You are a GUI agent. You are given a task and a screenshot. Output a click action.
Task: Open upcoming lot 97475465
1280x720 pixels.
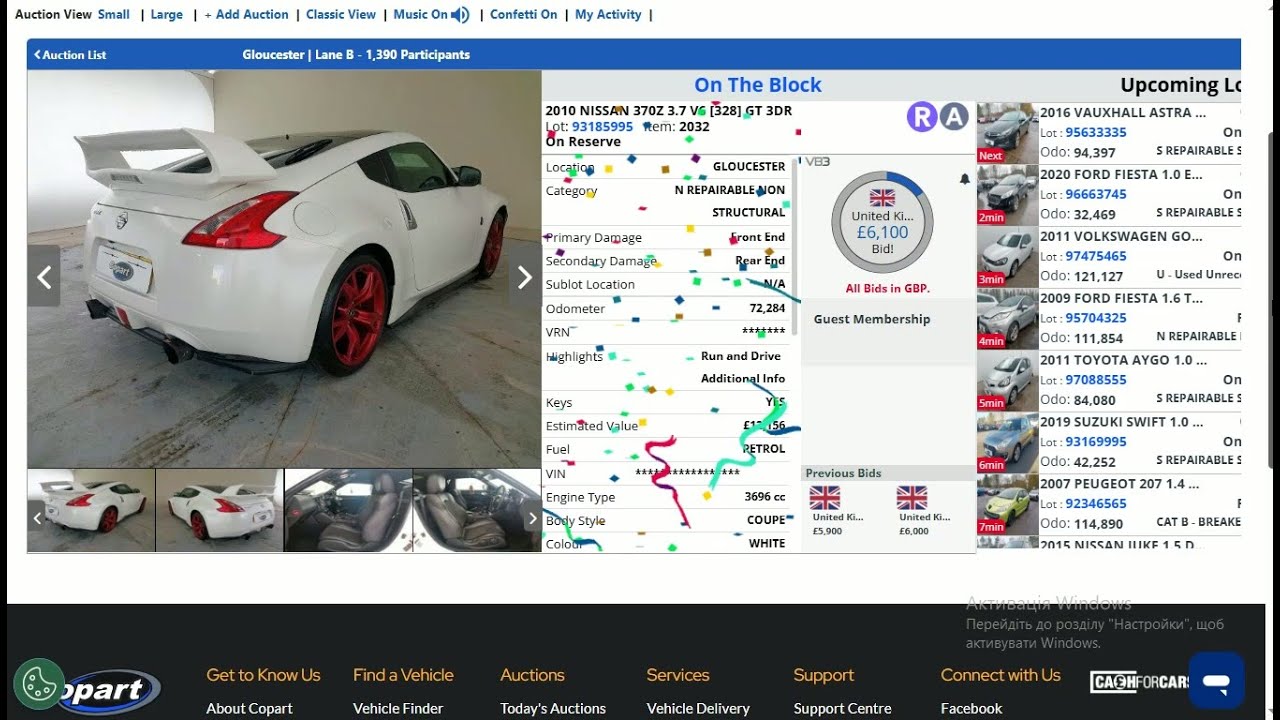coord(1096,256)
